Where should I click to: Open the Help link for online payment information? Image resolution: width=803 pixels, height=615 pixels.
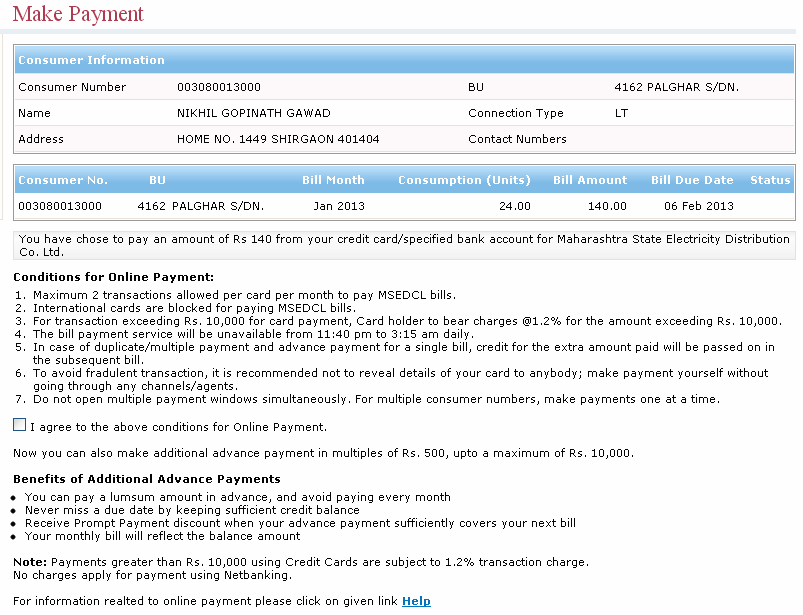tap(417, 600)
